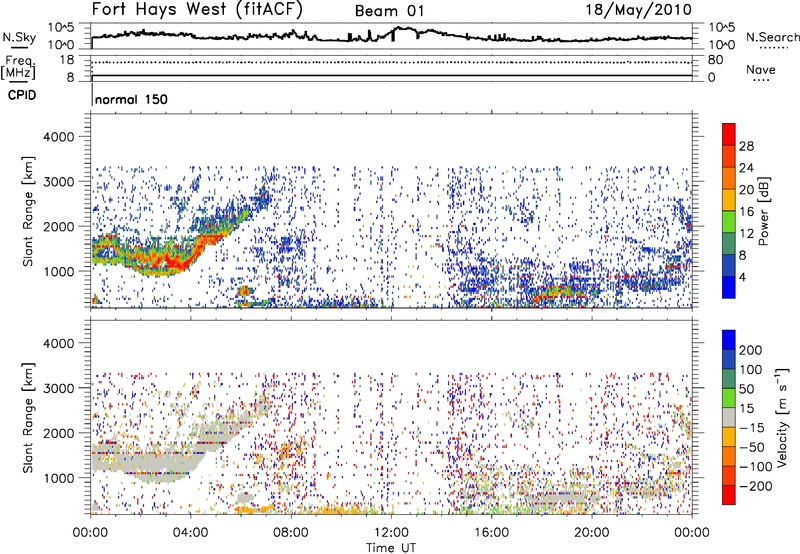This screenshot has height=554, width=800.
Task: Click the velocity colorbar label "50"
Action: (x=746, y=389)
